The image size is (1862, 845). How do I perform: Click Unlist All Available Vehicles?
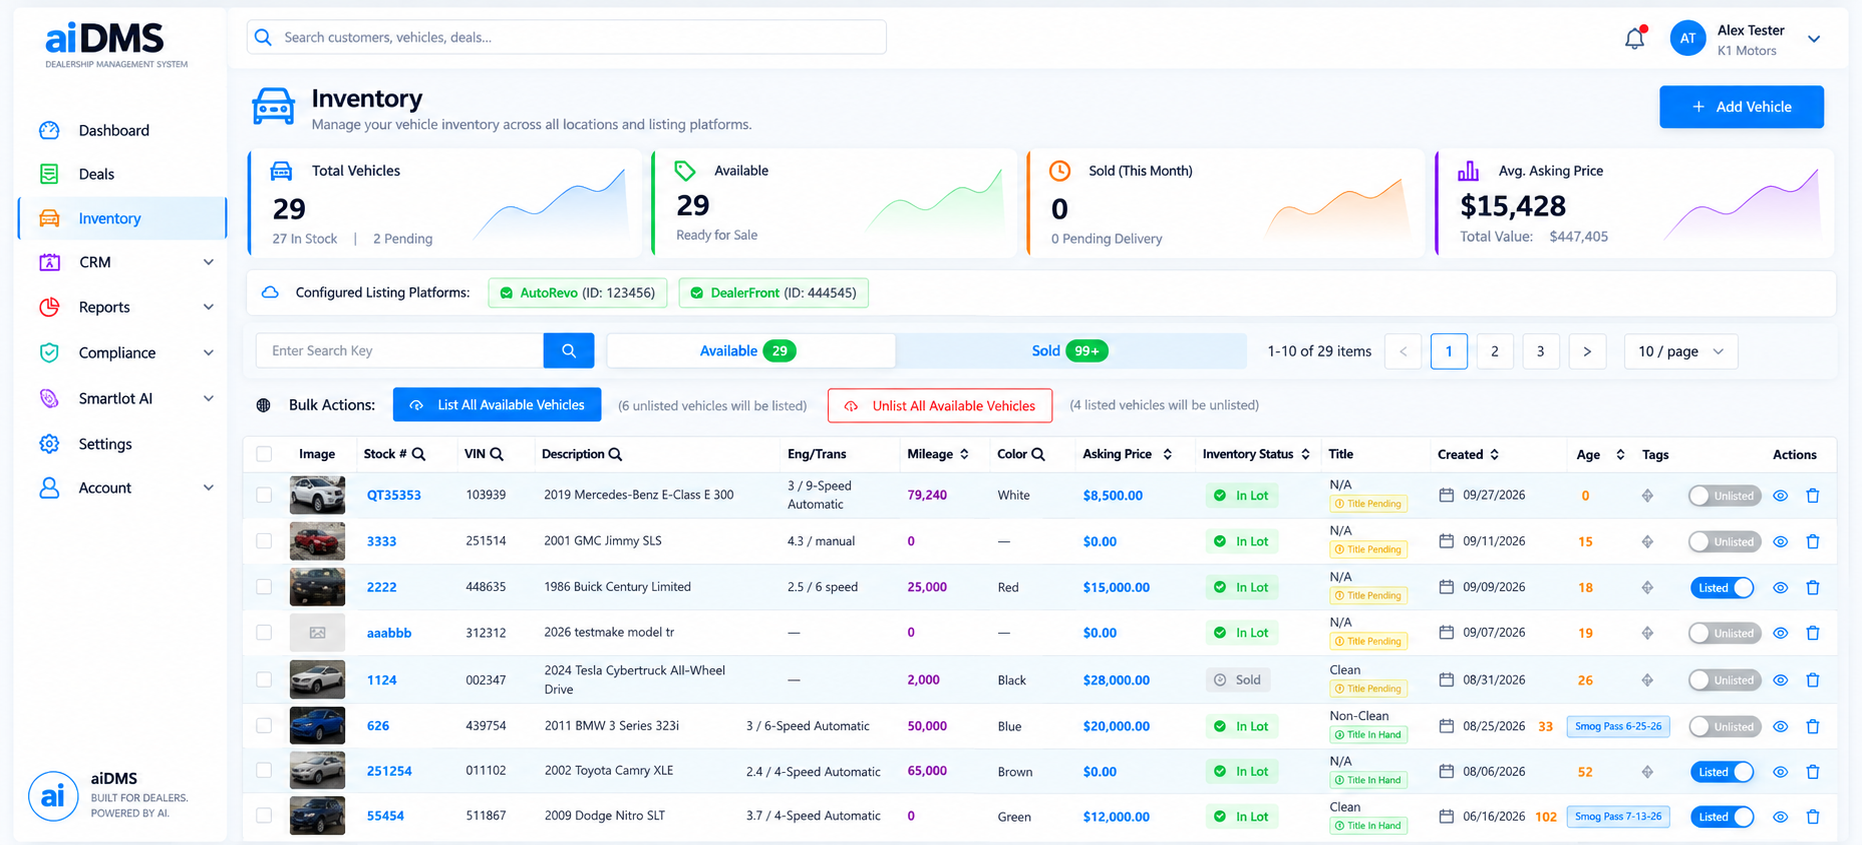coord(940,405)
